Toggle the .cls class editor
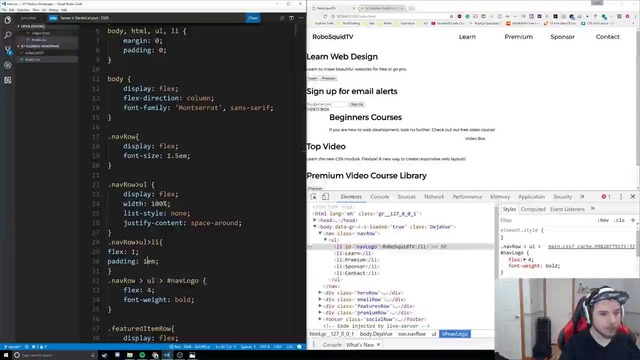 coord(620,220)
